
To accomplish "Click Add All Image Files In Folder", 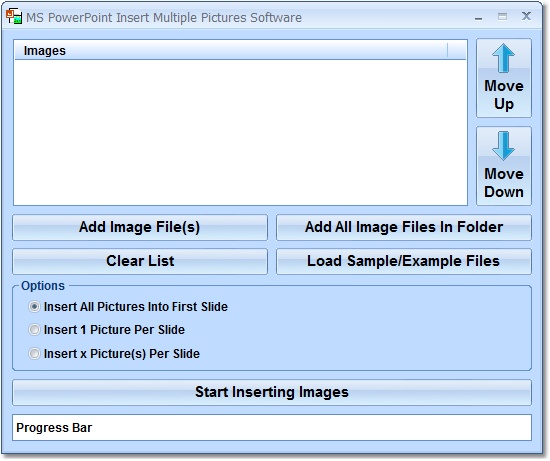I will 404,227.
